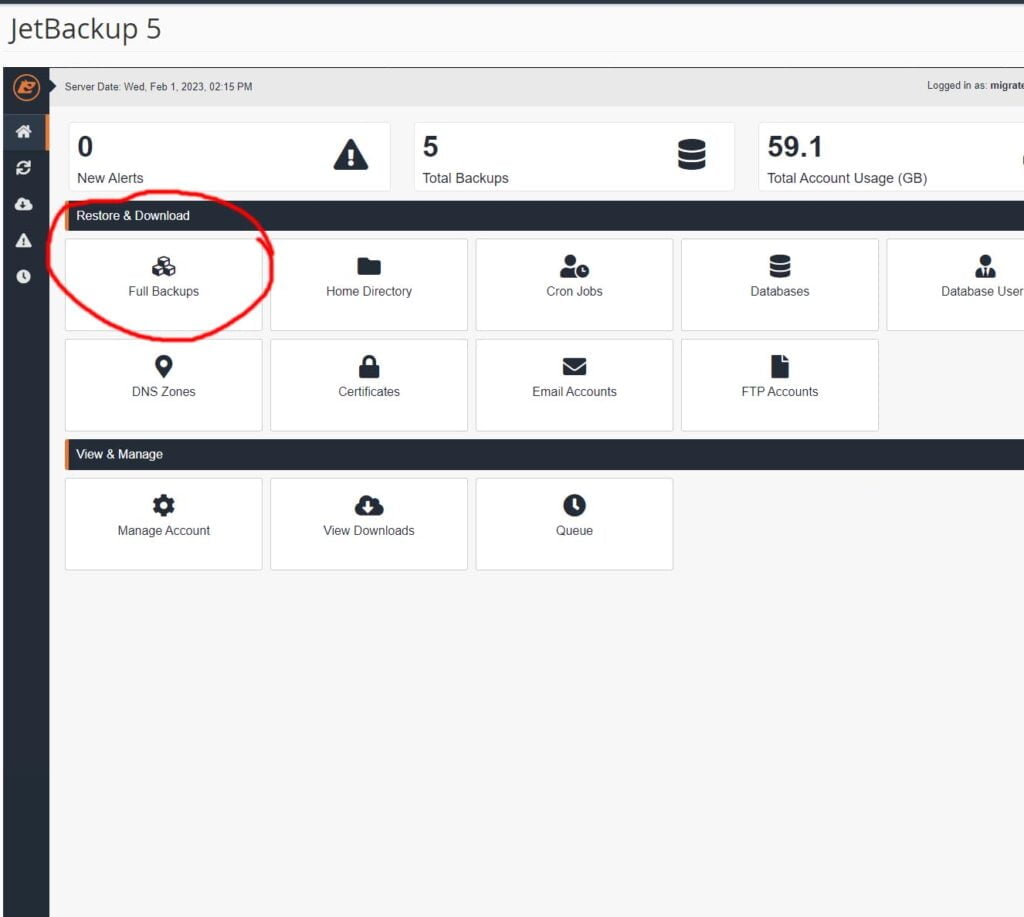Open the Home Directory tile
The height and width of the screenshot is (917, 1024).
point(369,285)
